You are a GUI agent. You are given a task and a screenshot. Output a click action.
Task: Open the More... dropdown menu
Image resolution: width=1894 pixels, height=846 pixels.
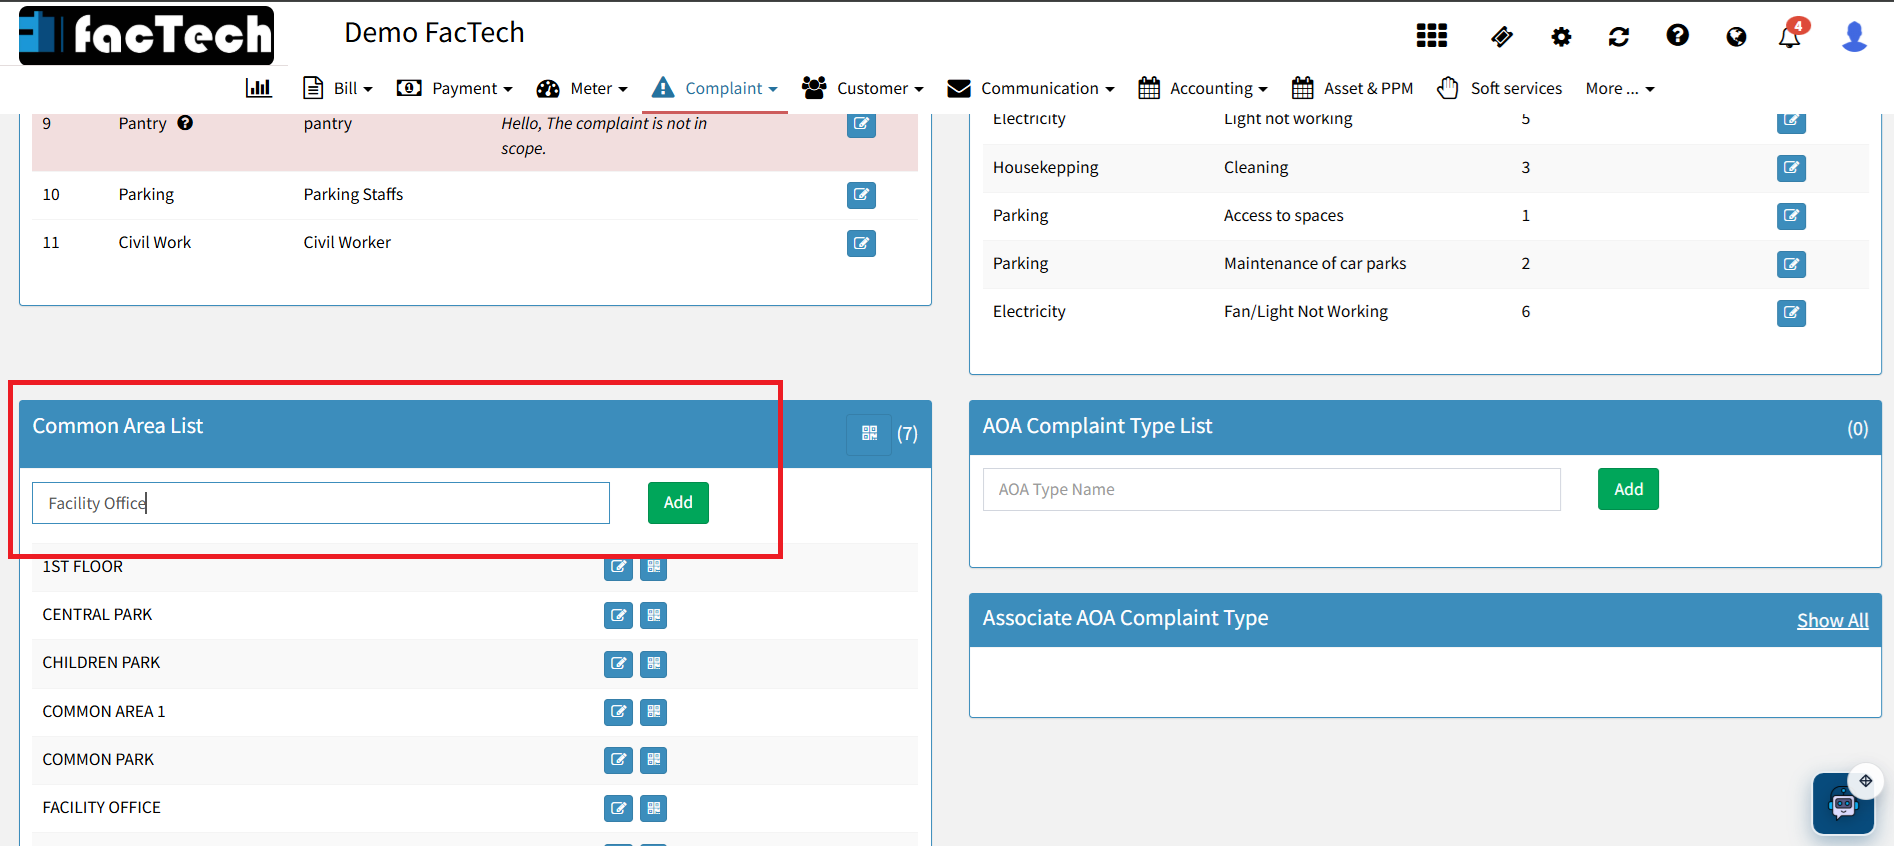[x=1619, y=88]
